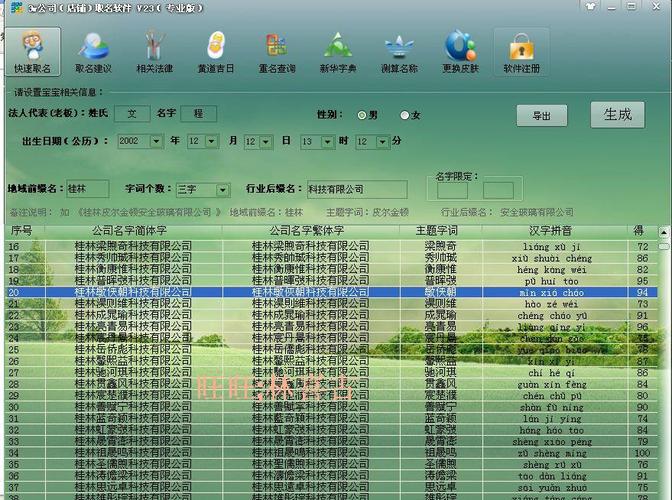672x500 pixels.
Task: Select the 男 gender radio button
Action: pyautogui.click(x=362, y=115)
